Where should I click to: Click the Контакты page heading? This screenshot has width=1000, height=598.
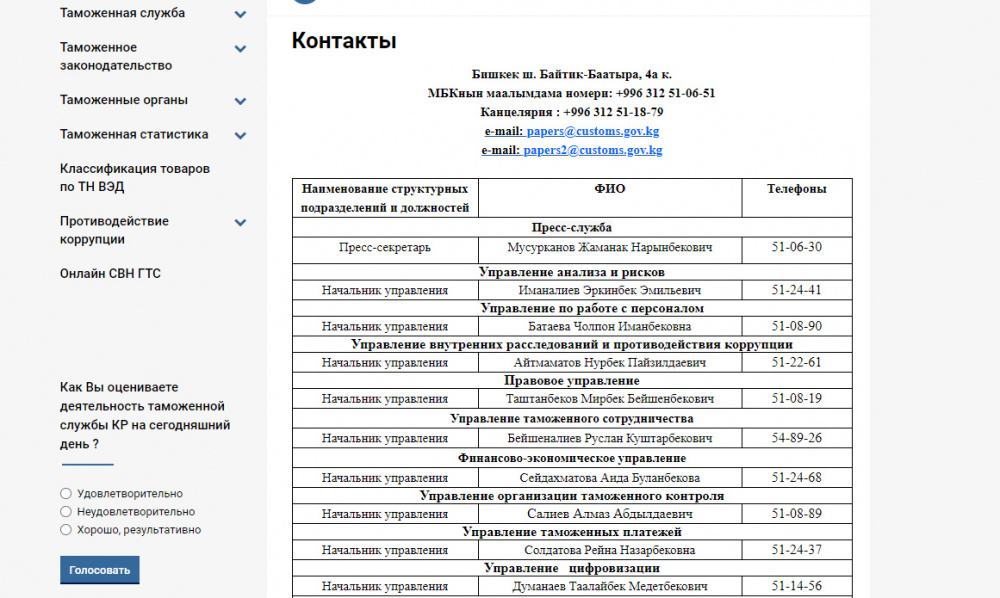344,41
